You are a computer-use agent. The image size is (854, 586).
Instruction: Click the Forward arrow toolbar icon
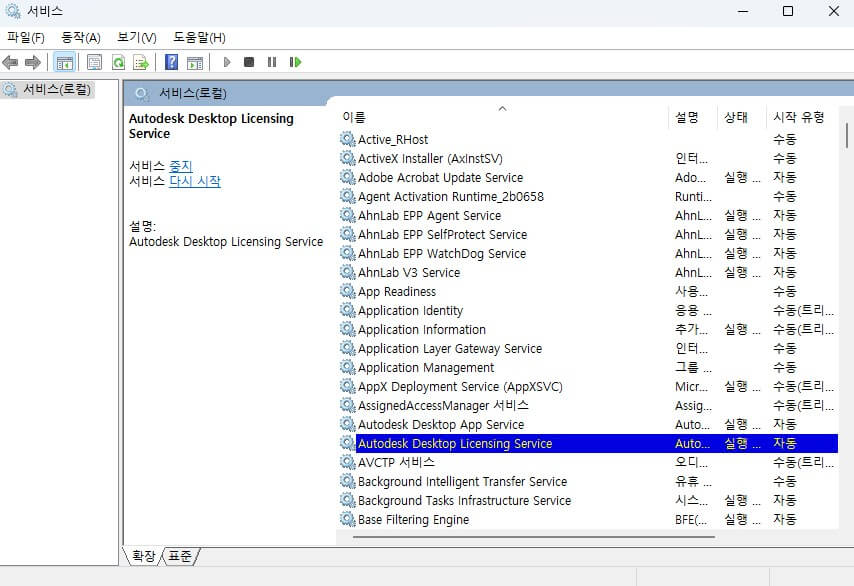[x=33, y=63]
